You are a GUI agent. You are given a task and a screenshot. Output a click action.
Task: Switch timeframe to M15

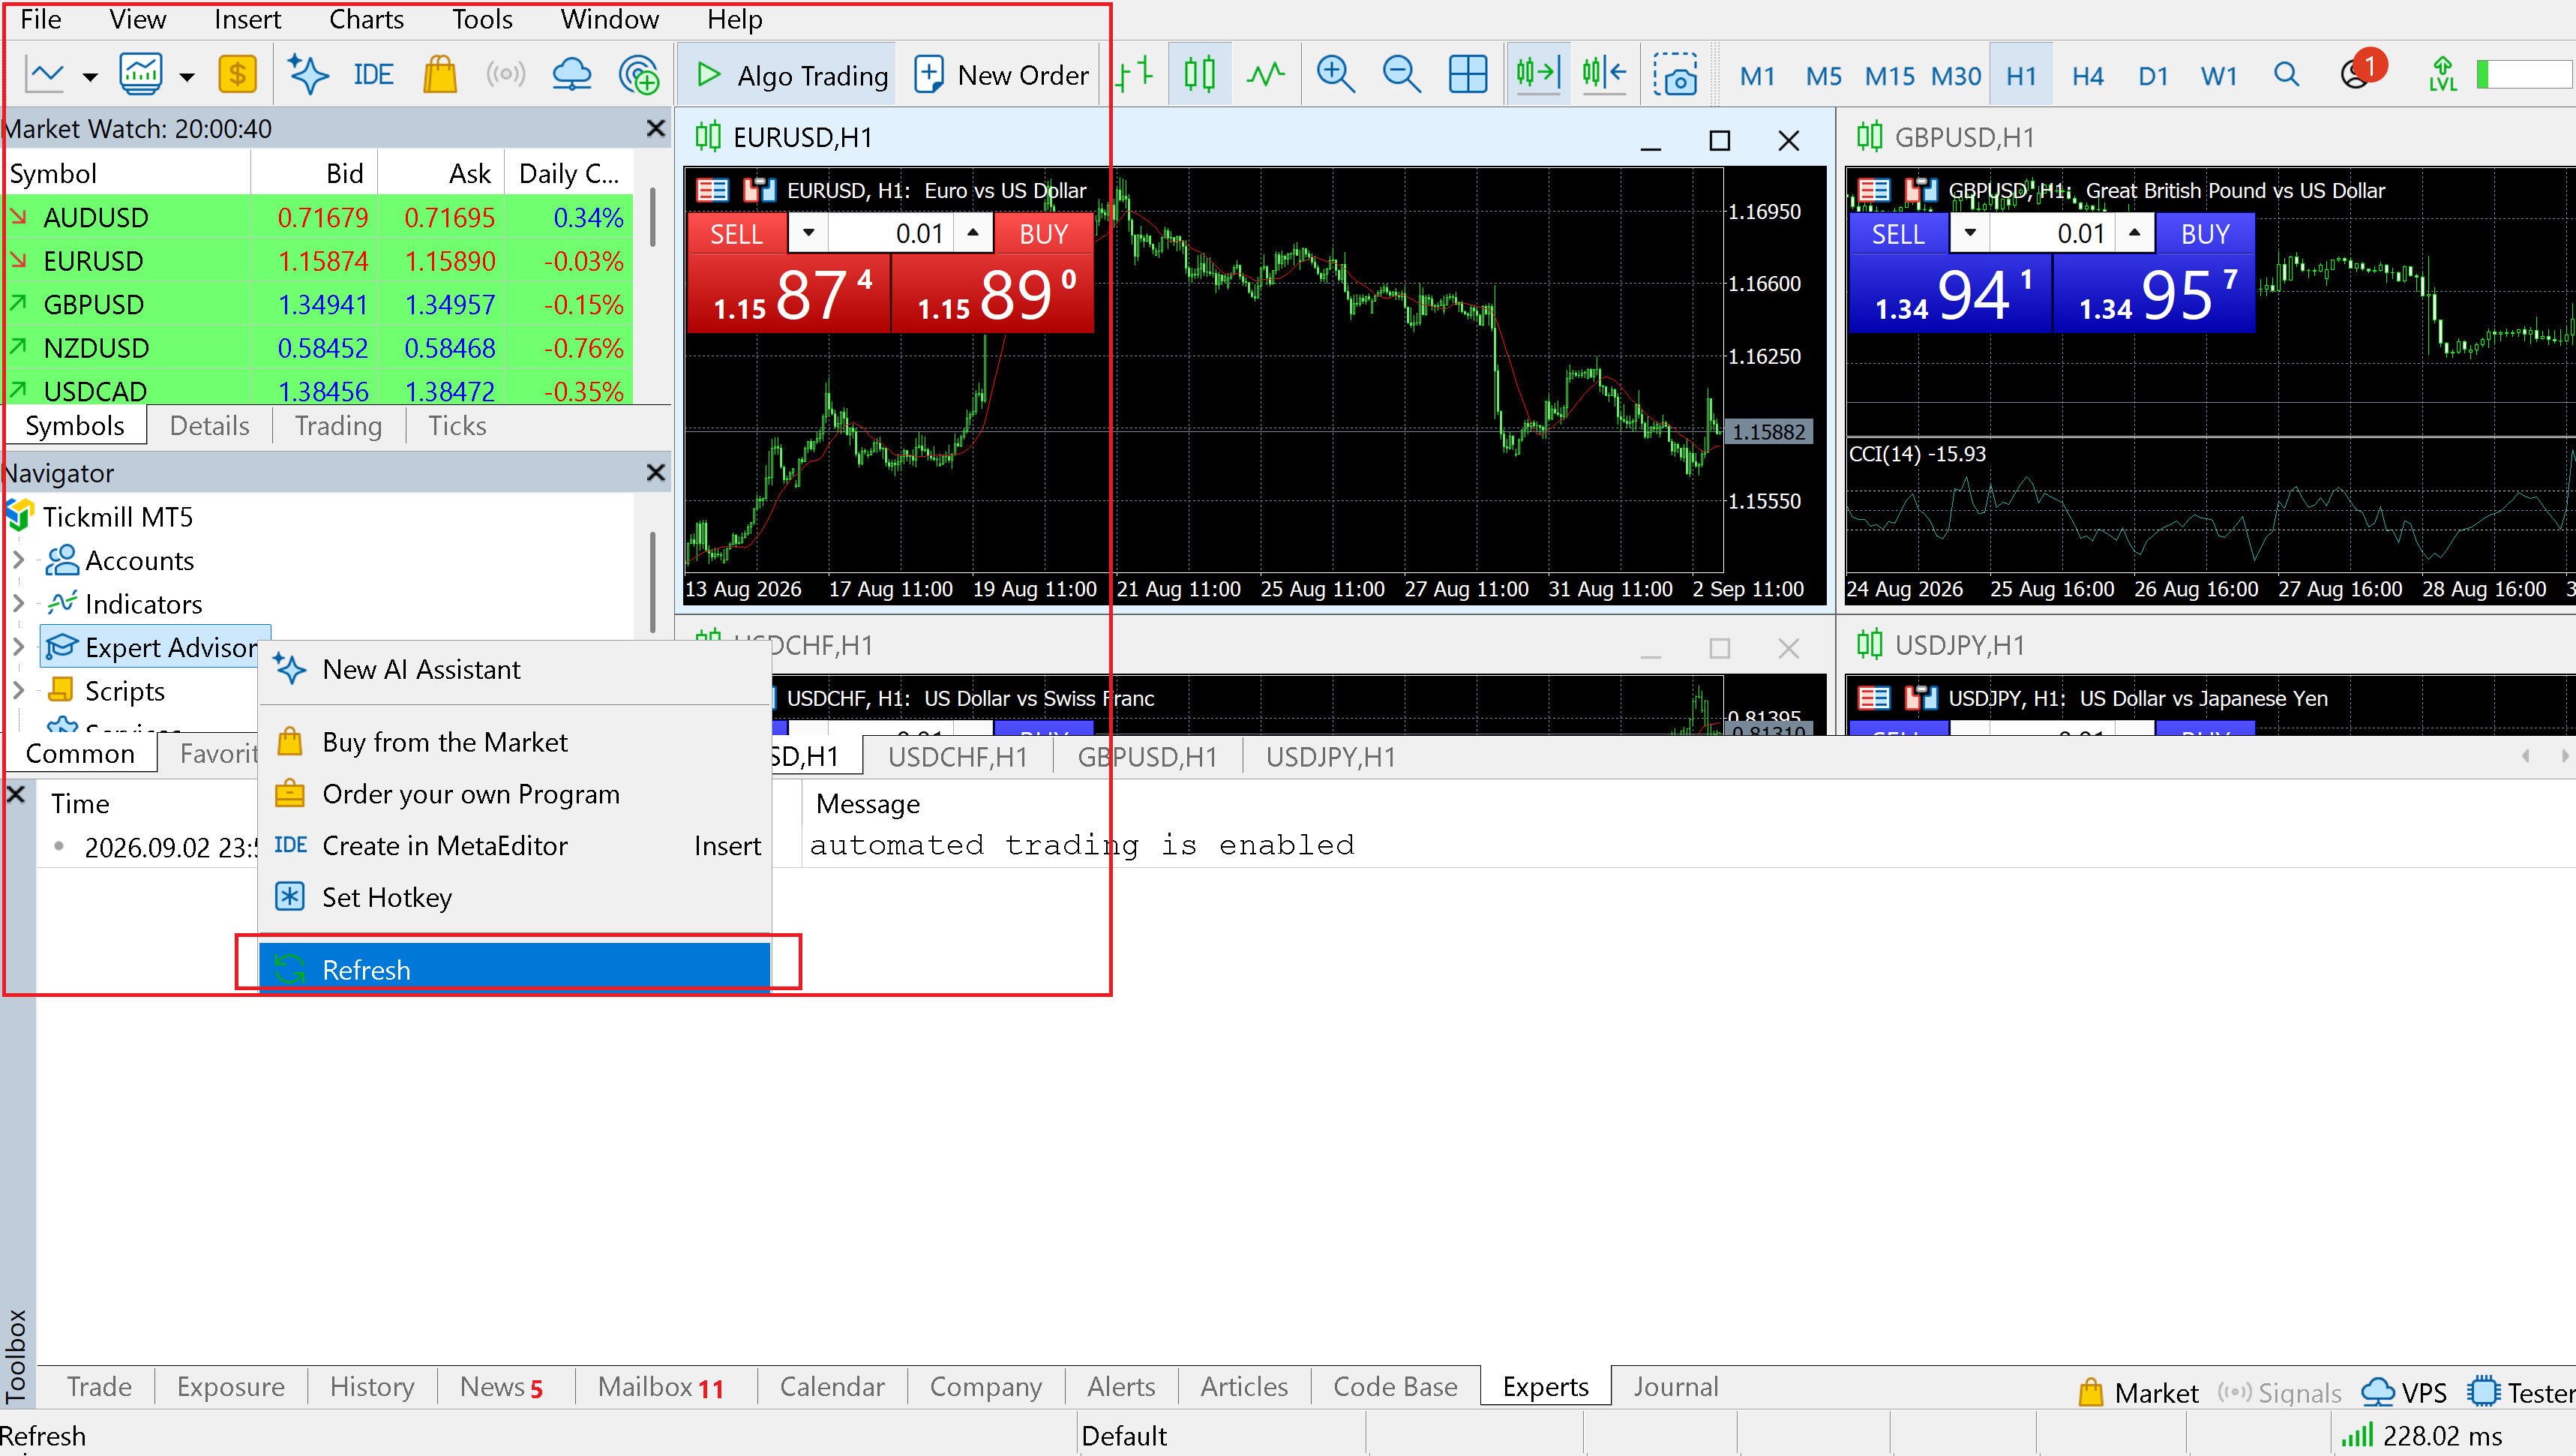click(1890, 76)
